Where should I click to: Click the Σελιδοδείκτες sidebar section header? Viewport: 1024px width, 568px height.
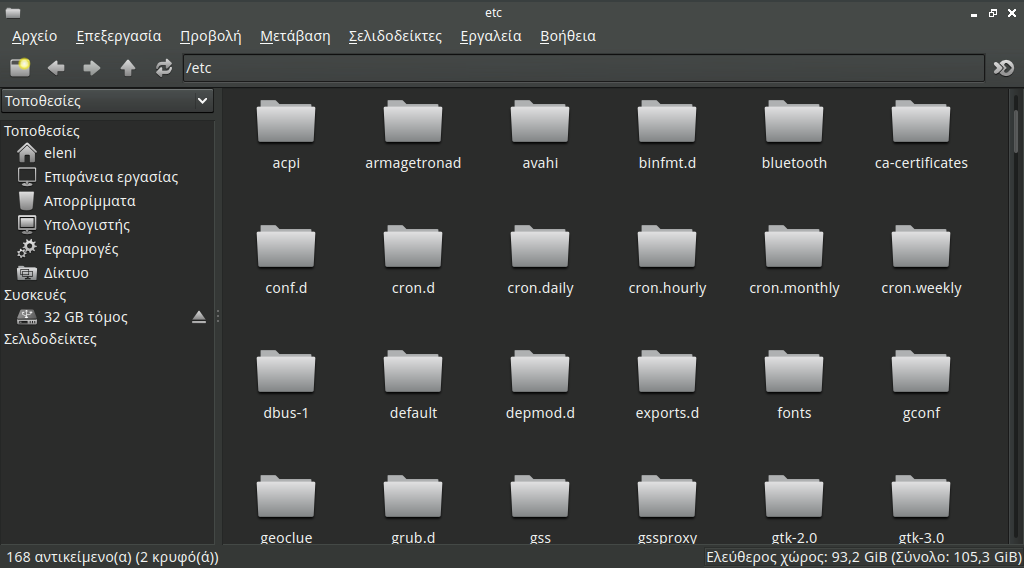50,339
